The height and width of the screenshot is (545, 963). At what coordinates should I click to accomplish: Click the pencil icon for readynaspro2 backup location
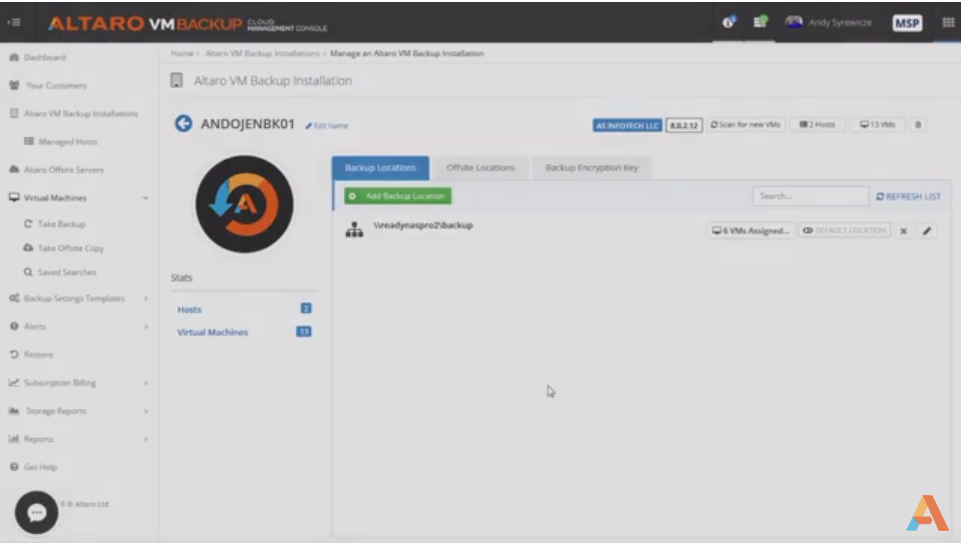pos(927,231)
